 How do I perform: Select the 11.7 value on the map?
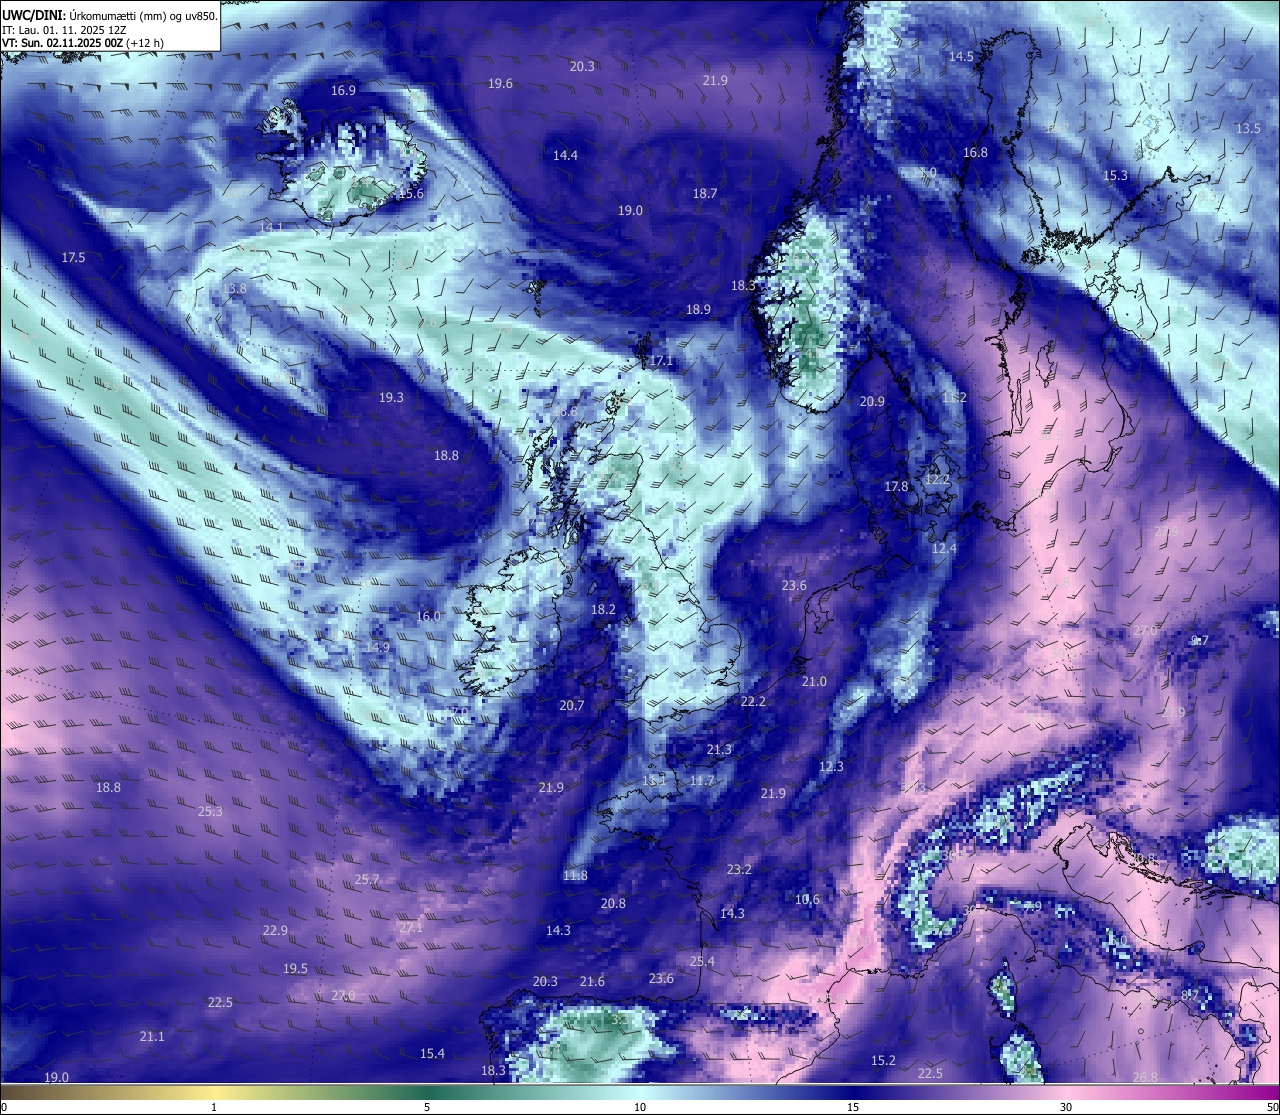tap(702, 780)
